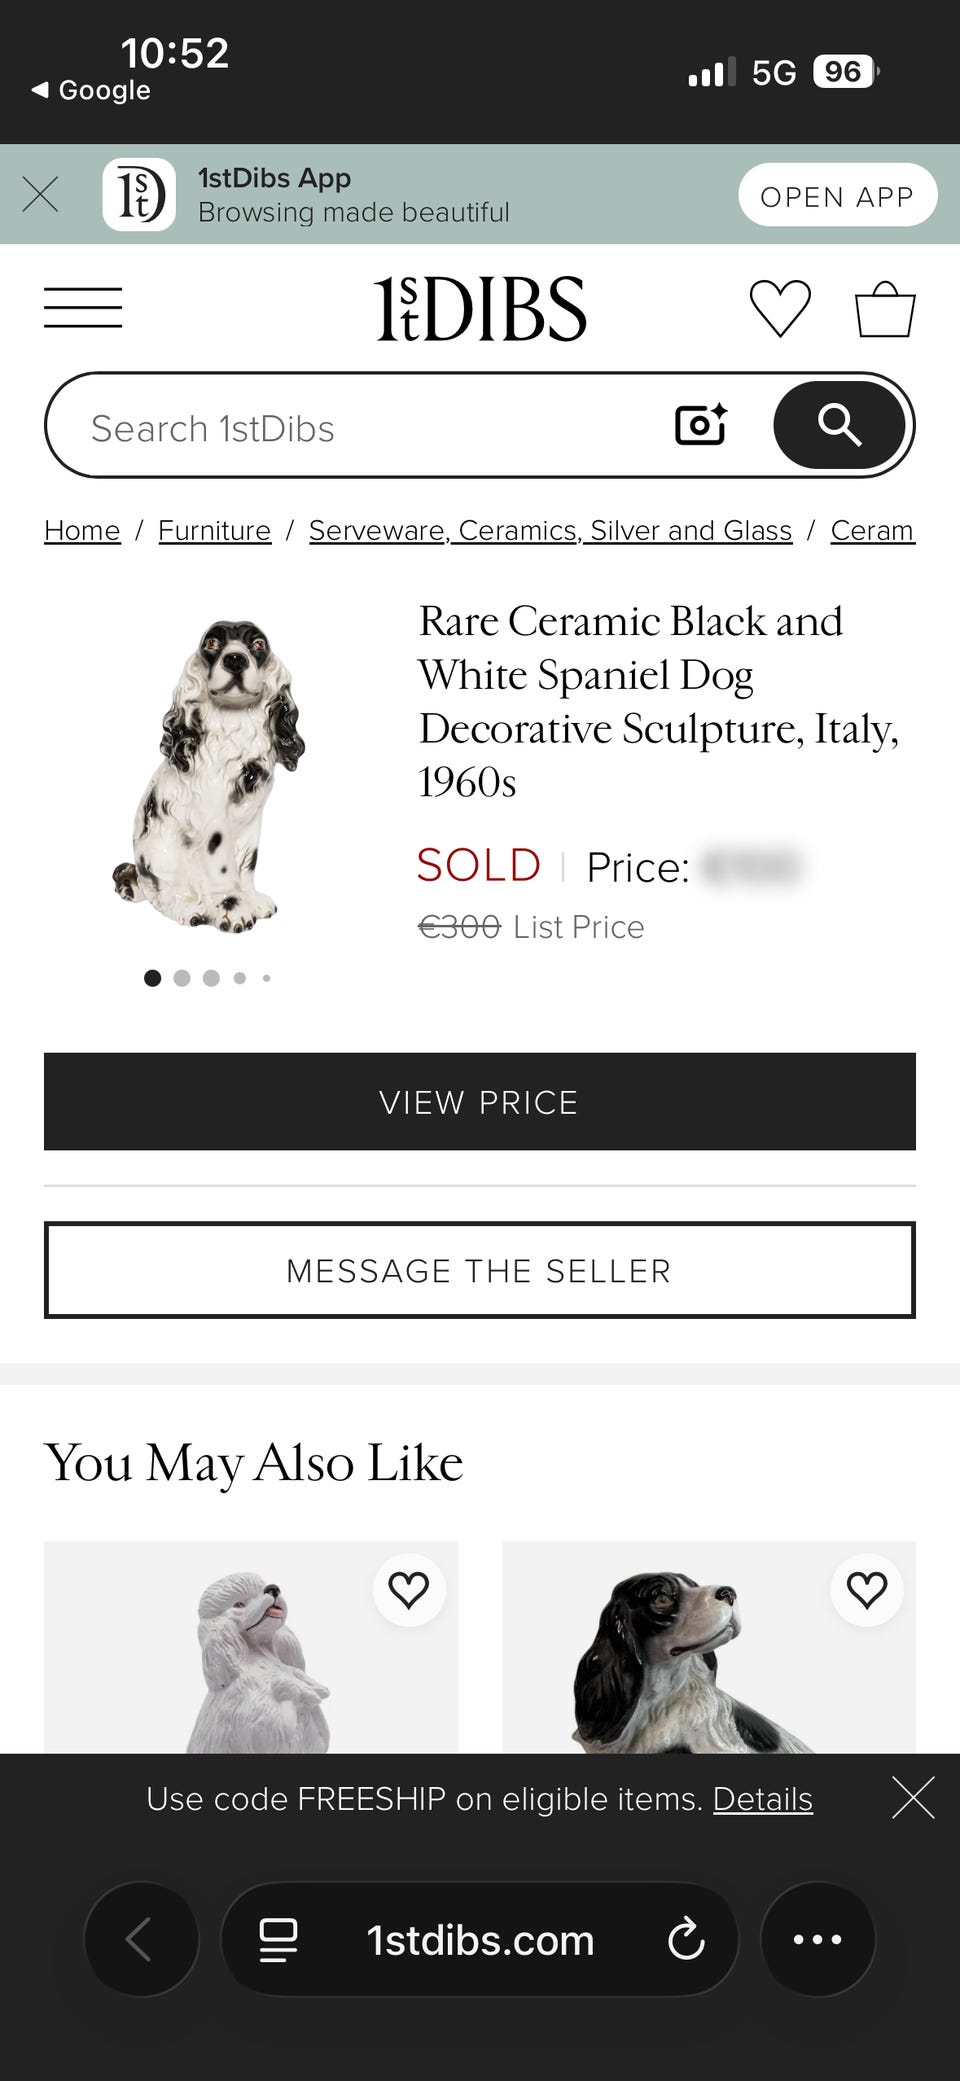Open favorites heart icon in header
Viewport: 960px width, 2081px height.
[780, 308]
